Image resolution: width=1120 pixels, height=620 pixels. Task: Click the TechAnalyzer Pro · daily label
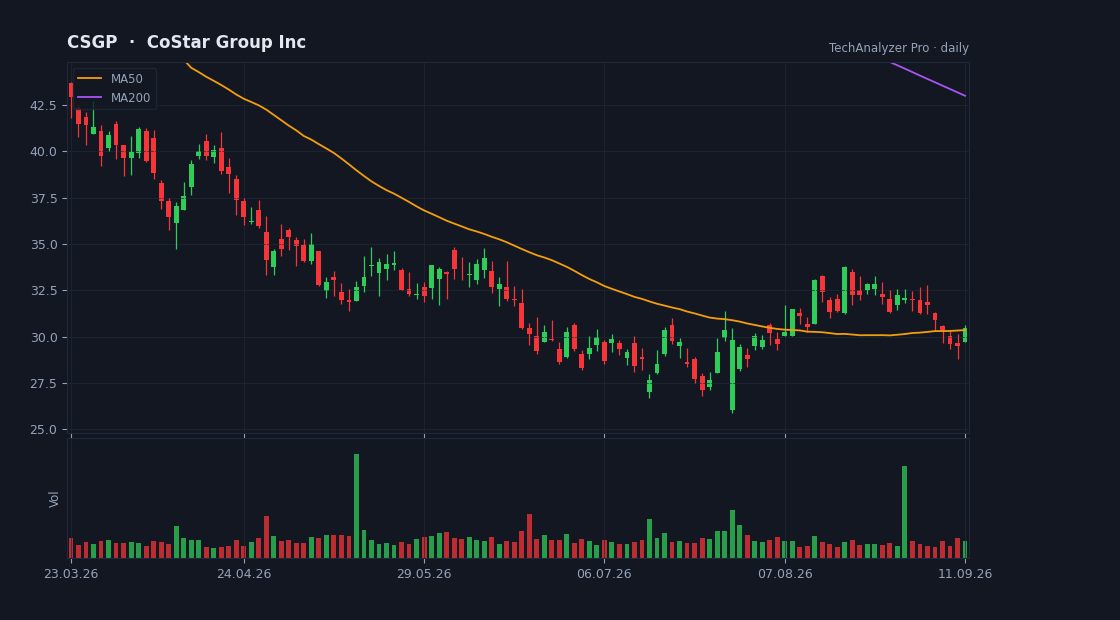coord(899,48)
